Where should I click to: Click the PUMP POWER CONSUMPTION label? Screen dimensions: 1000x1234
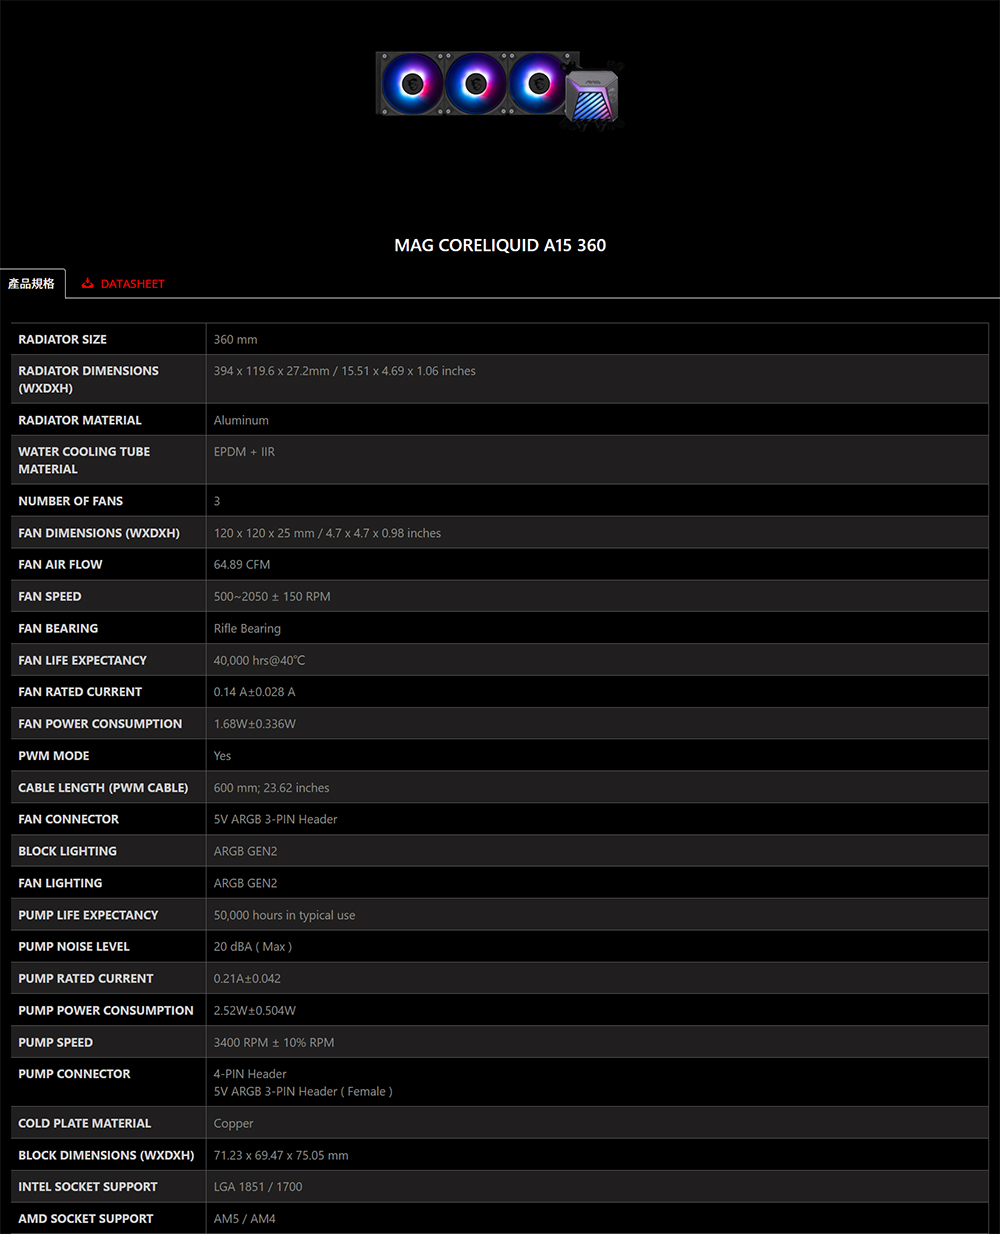tap(106, 1010)
